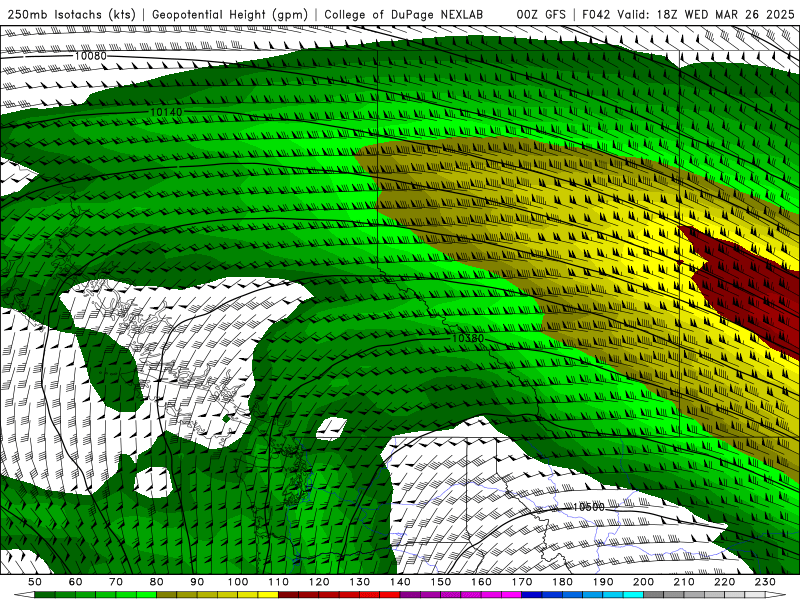Click the 'Geopotential Height (gpm)' title text

tap(230, 14)
